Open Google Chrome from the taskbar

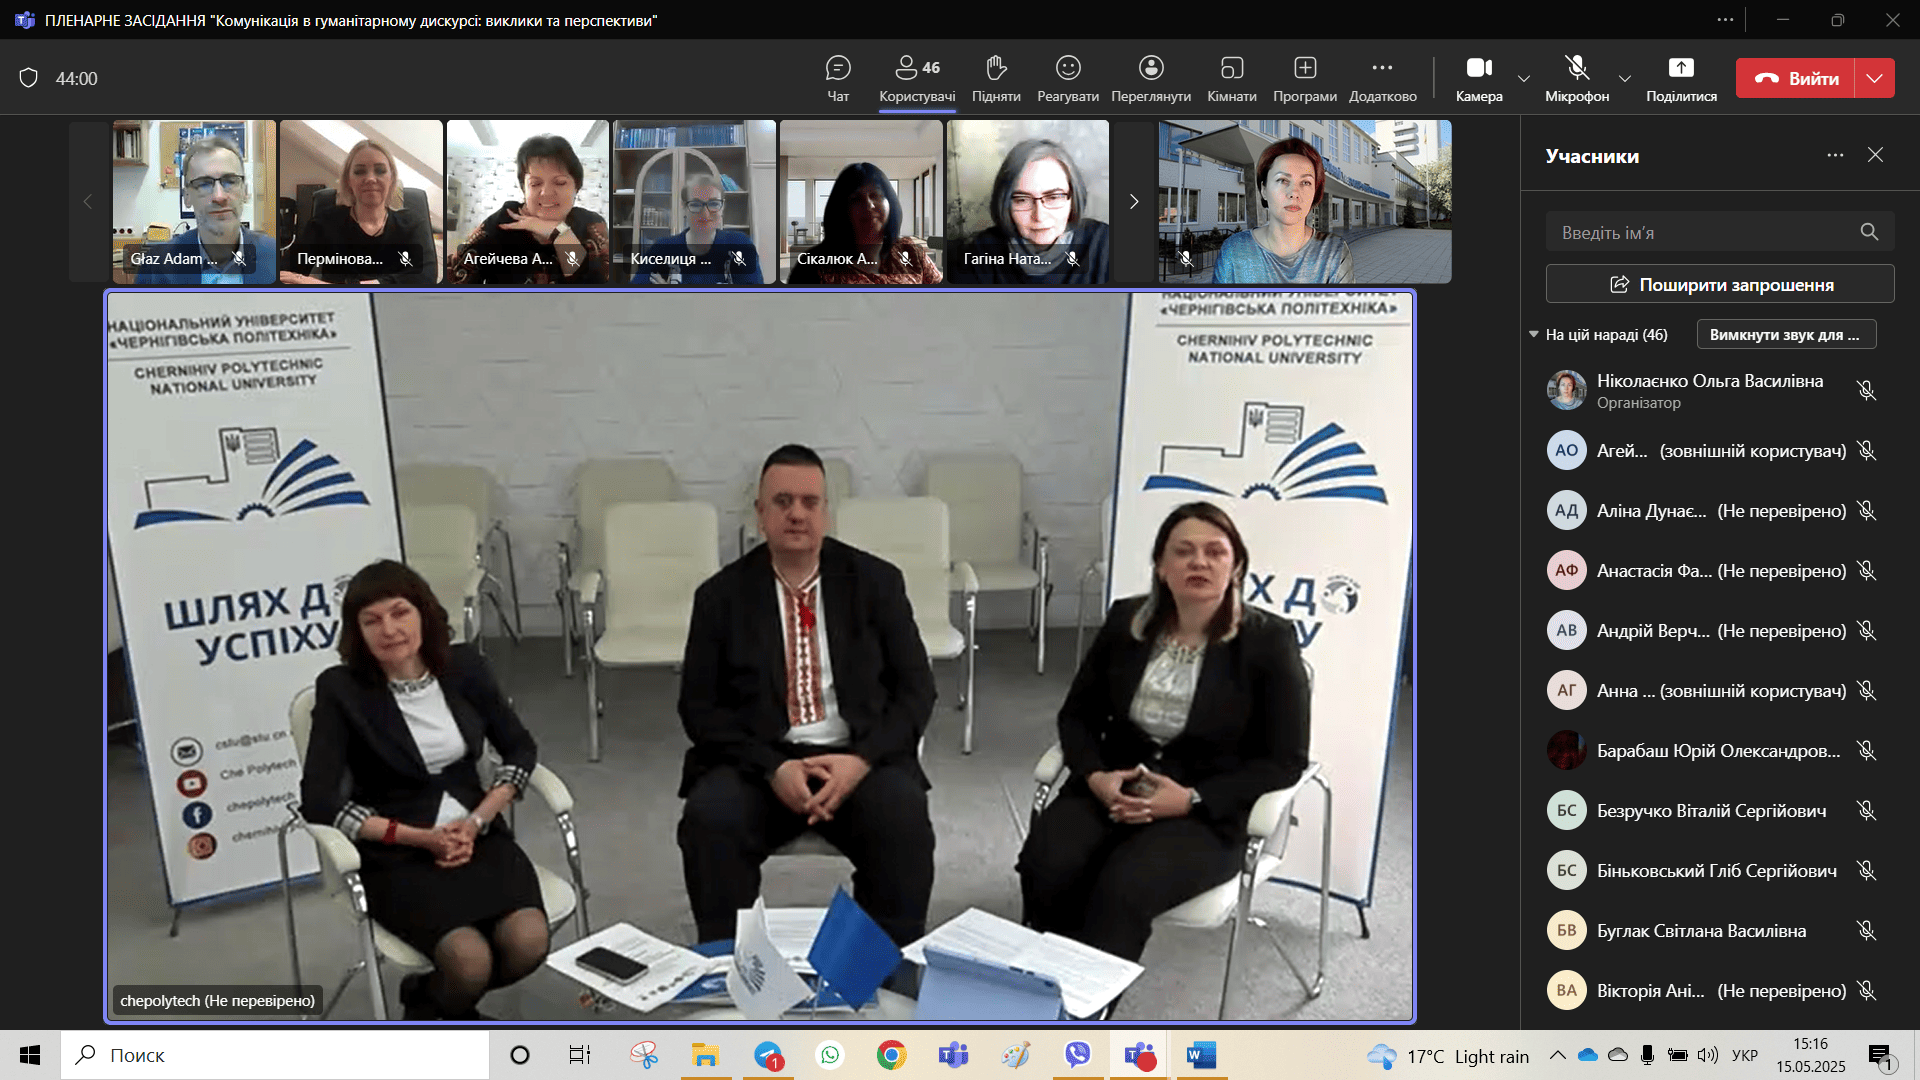click(x=891, y=1055)
